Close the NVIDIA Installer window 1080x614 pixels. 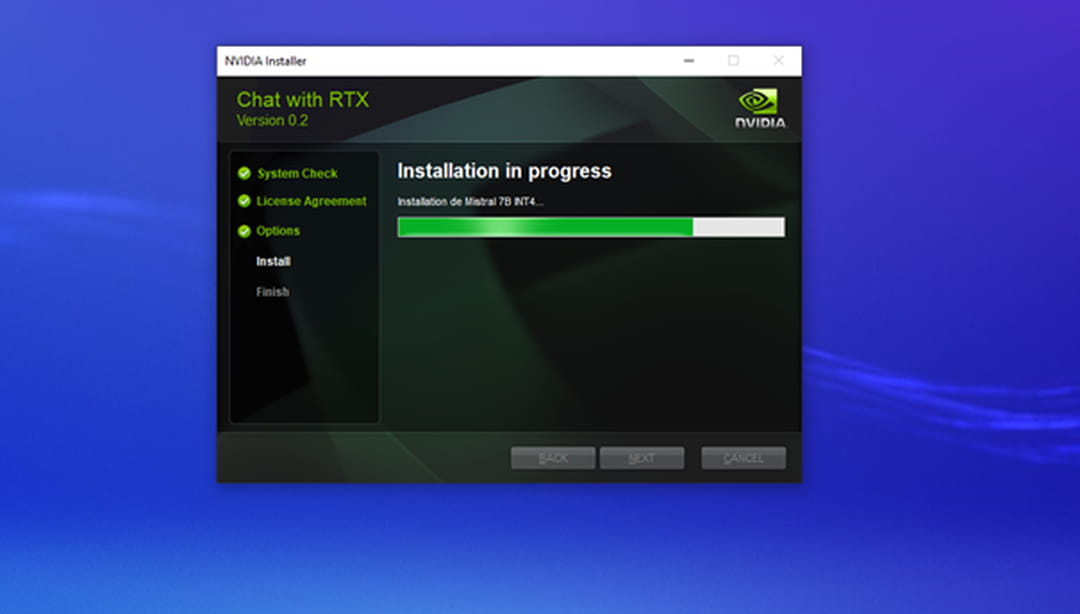778,61
